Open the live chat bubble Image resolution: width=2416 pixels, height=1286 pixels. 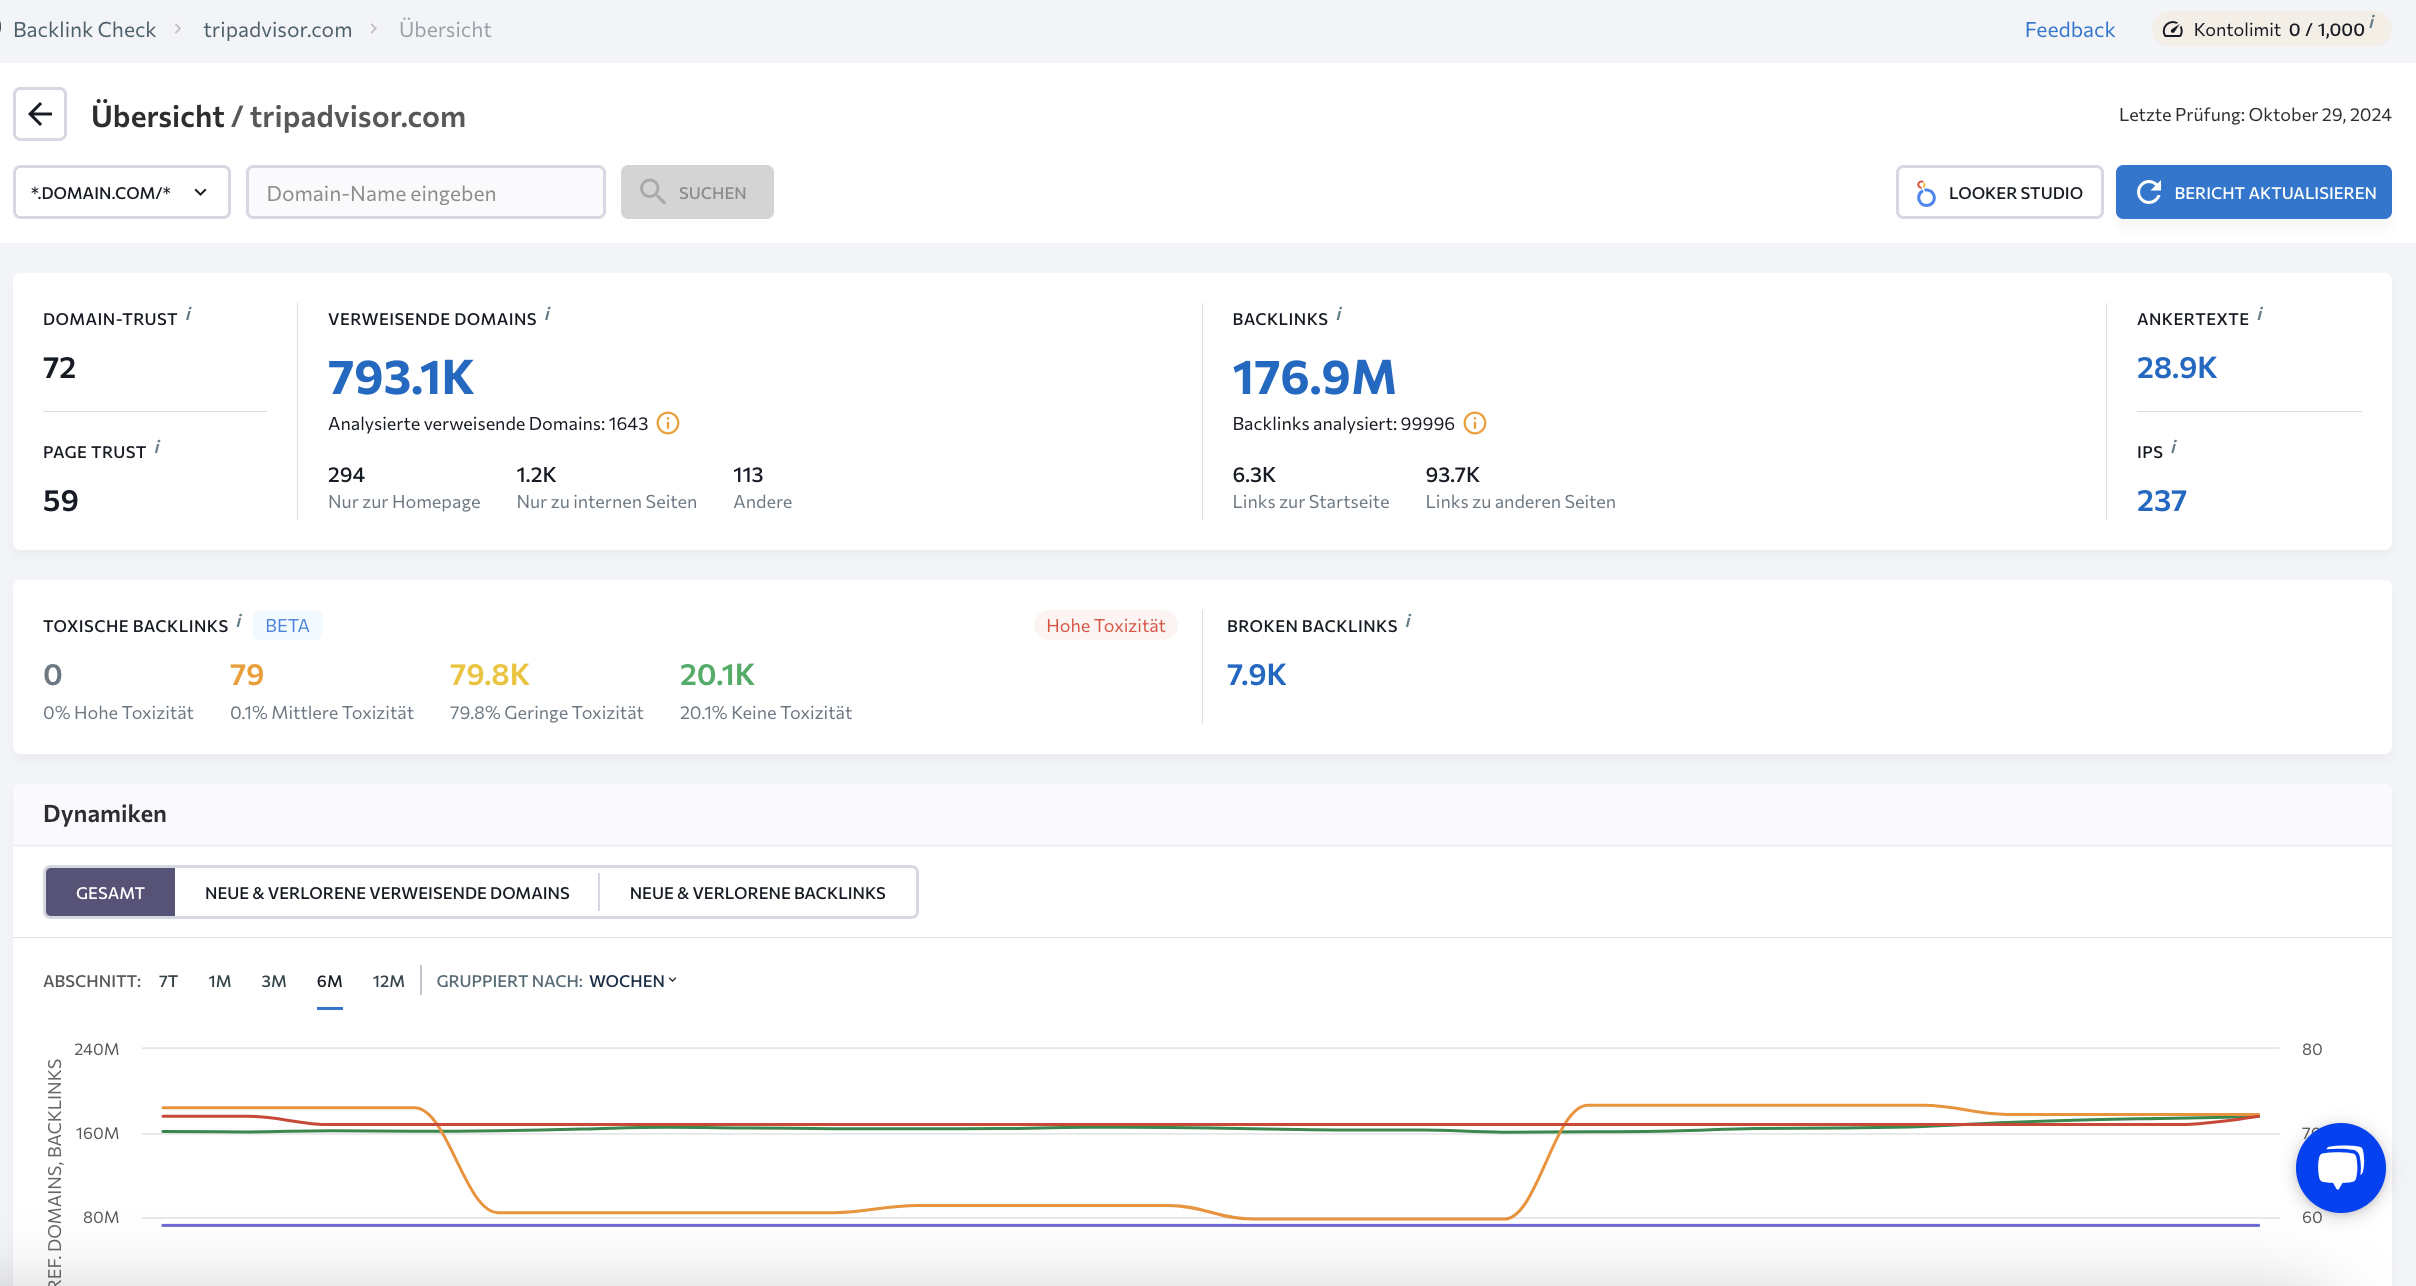(2339, 1167)
